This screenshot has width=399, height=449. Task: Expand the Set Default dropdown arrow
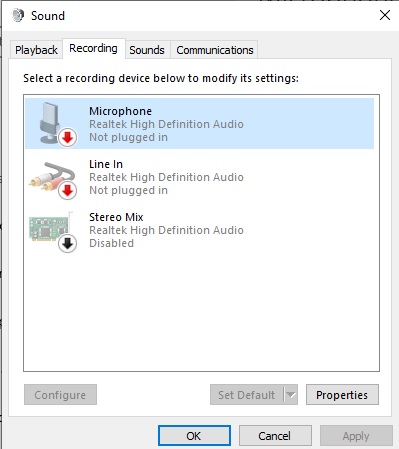tap(291, 395)
